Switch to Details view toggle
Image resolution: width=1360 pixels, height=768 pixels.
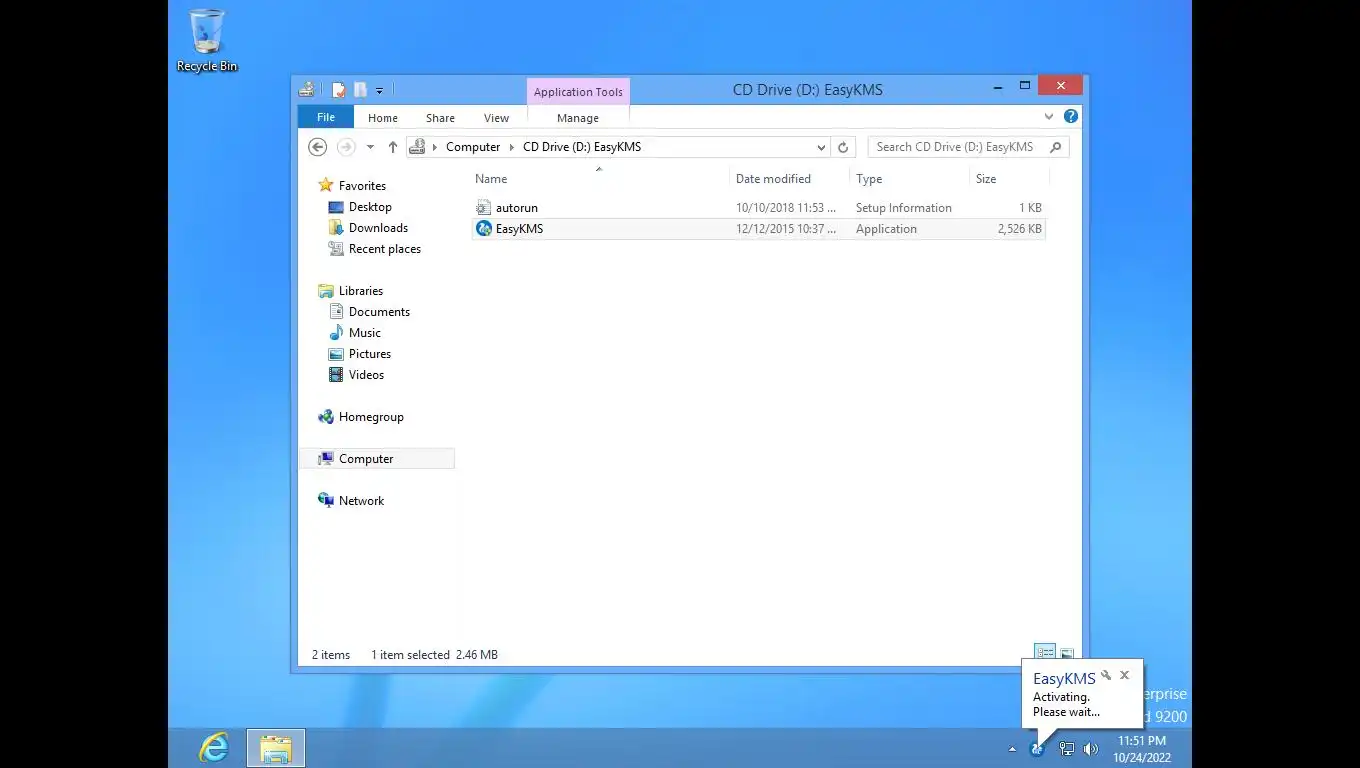[1045, 654]
